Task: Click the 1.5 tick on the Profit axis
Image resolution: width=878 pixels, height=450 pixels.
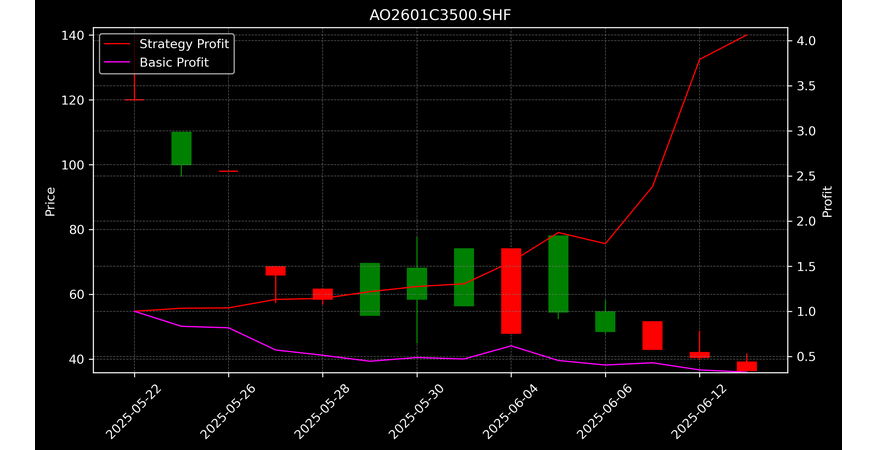Action: (805, 266)
